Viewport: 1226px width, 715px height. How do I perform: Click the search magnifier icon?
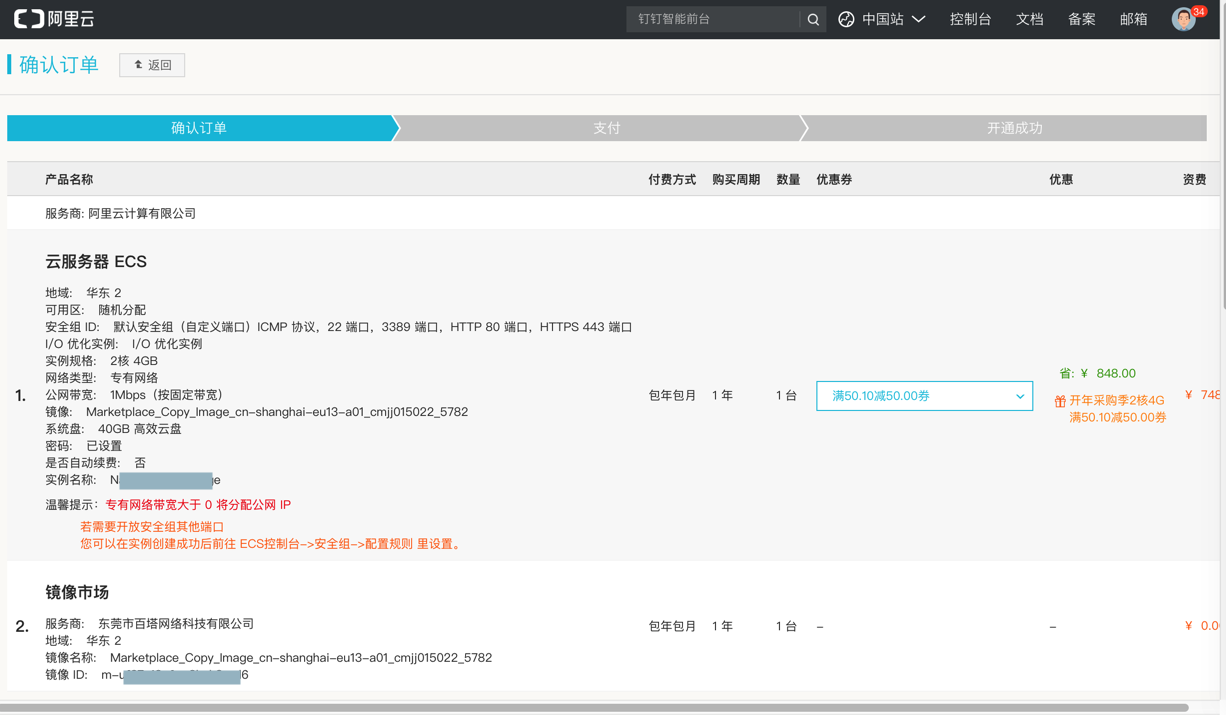coord(813,19)
